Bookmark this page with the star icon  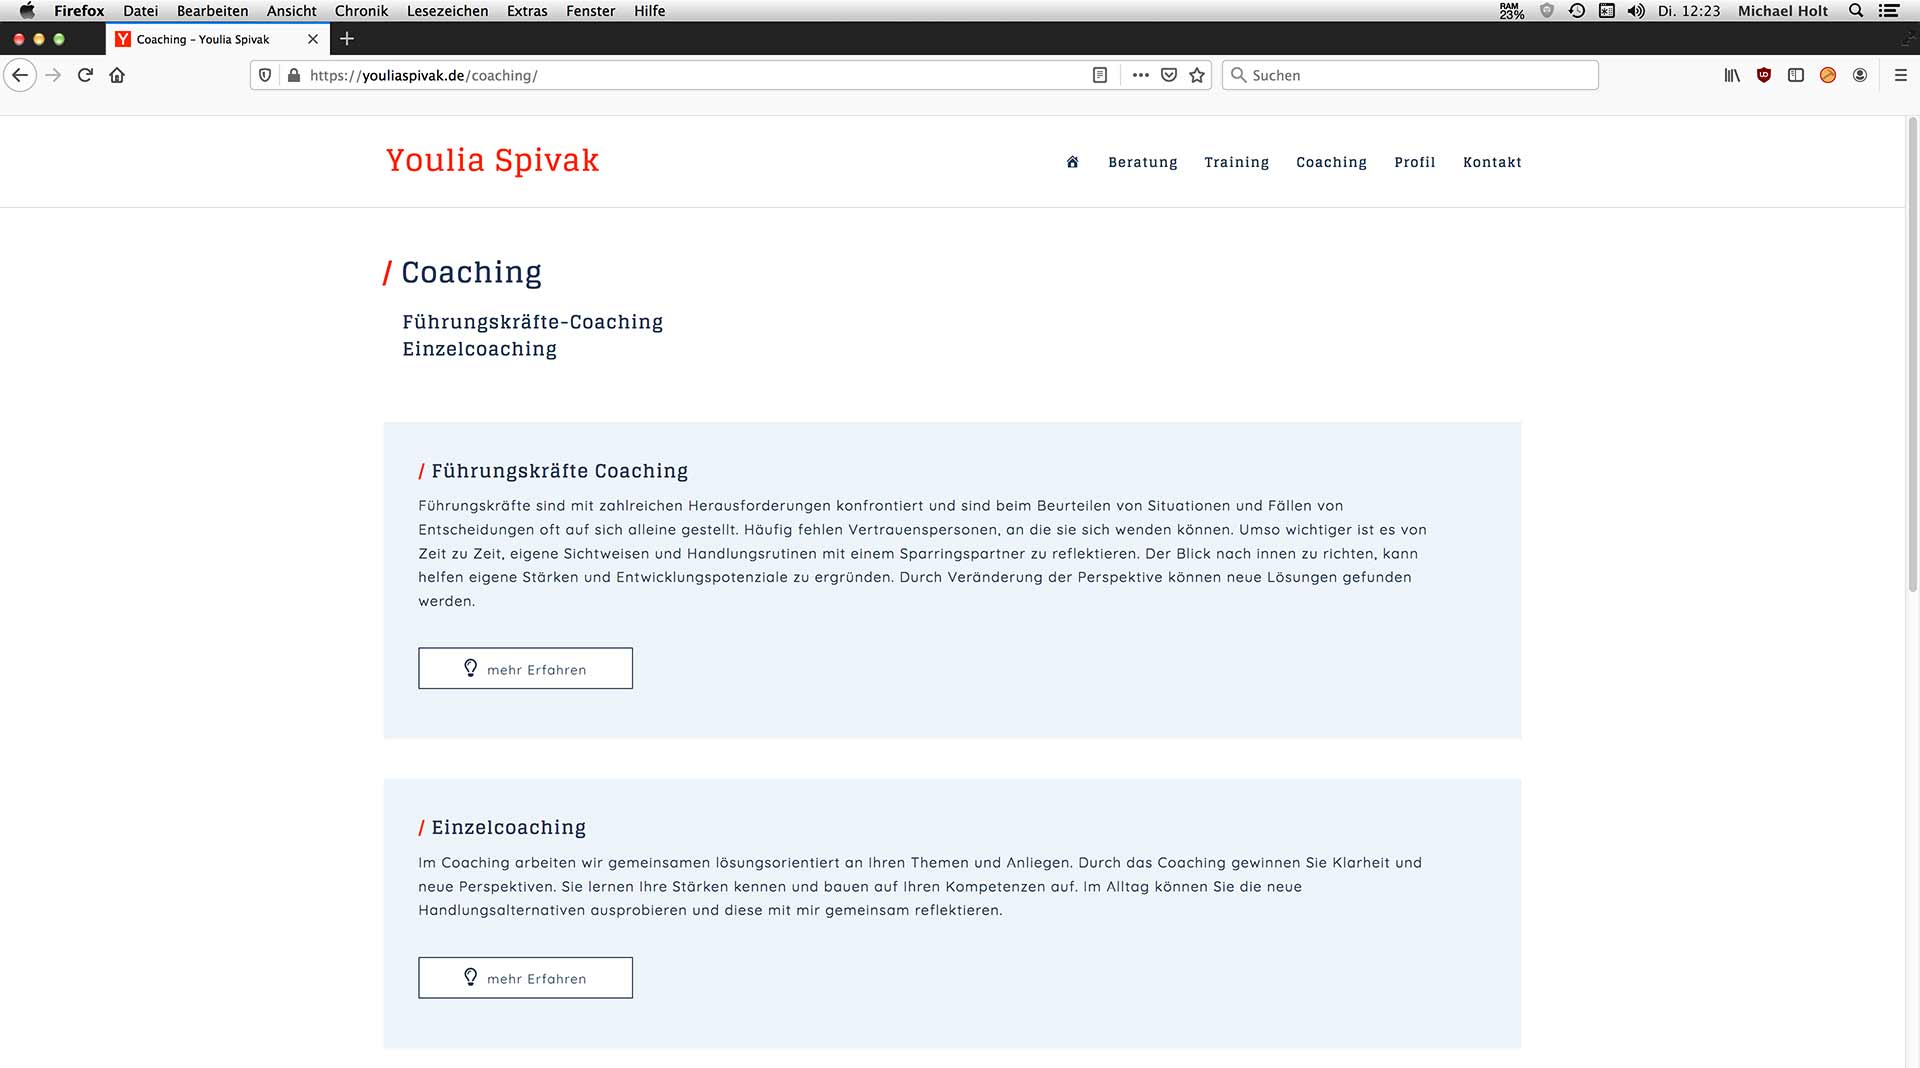click(x=1197, y=75)
